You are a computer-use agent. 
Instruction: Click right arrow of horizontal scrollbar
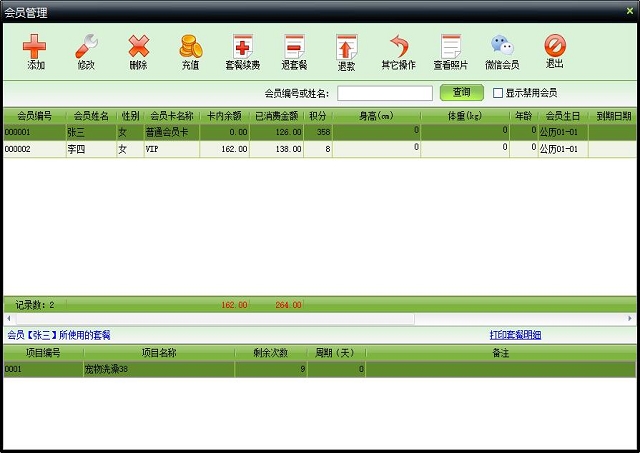click(630, 318)
